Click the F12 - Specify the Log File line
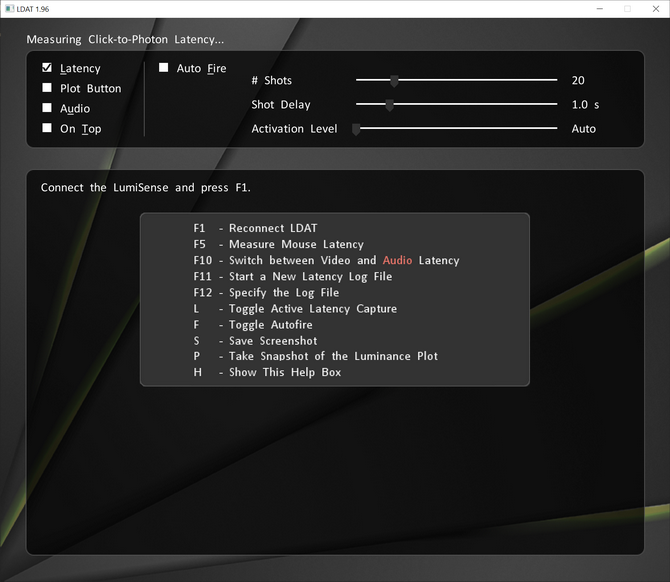 (x=266, y=293)
